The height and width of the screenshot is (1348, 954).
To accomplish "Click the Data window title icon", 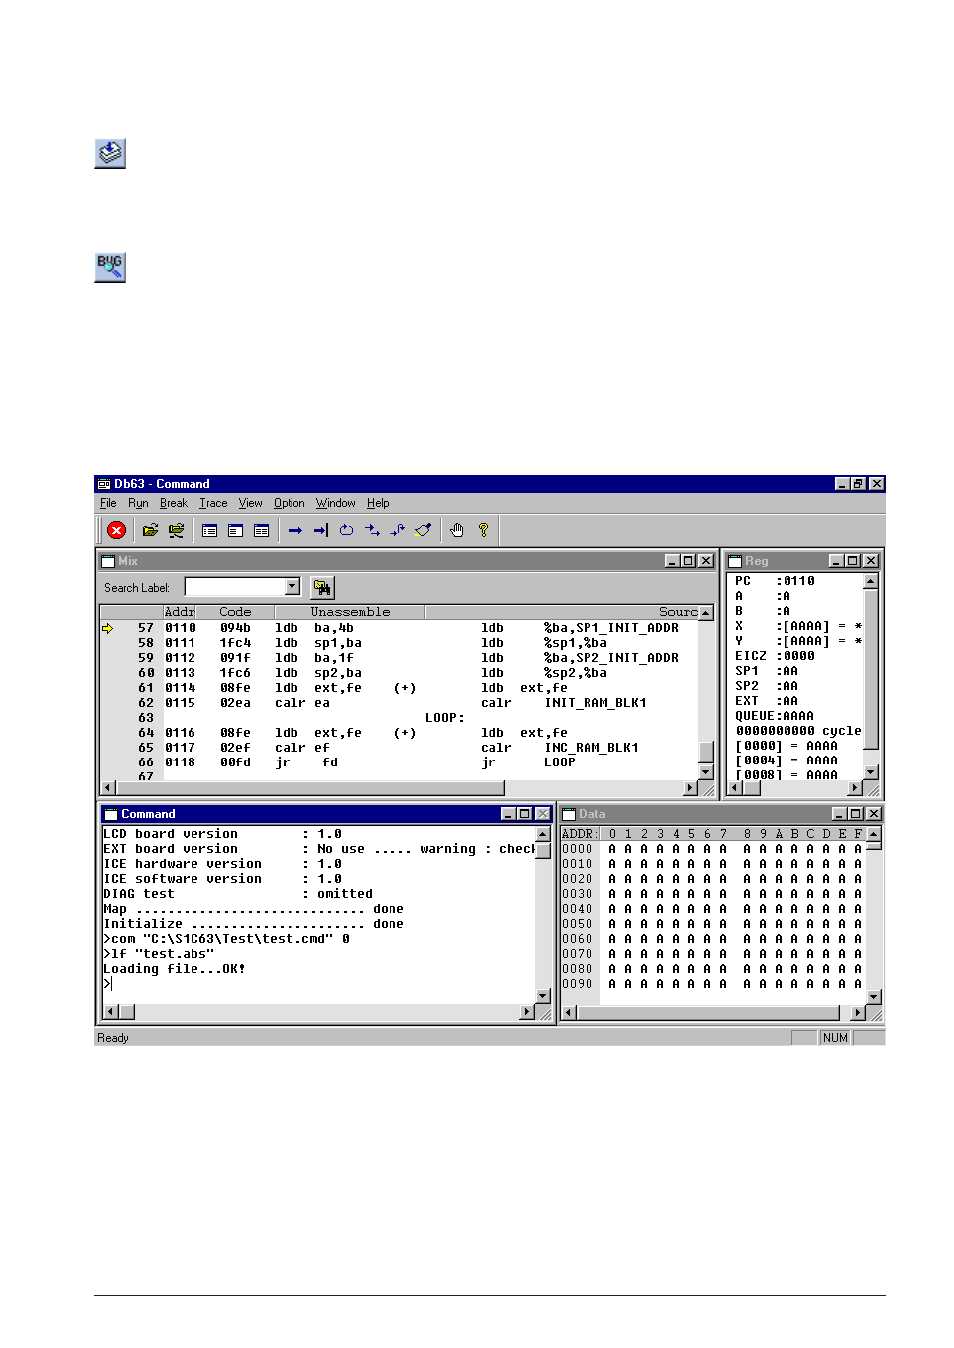I will (x=569, y=814).
